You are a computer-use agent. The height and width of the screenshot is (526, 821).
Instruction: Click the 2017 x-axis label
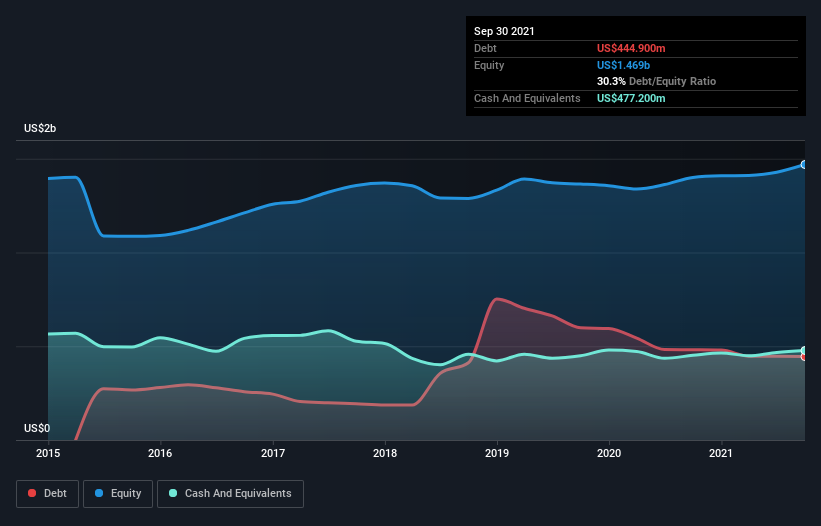pyautogui.click(x=273, y=453)
